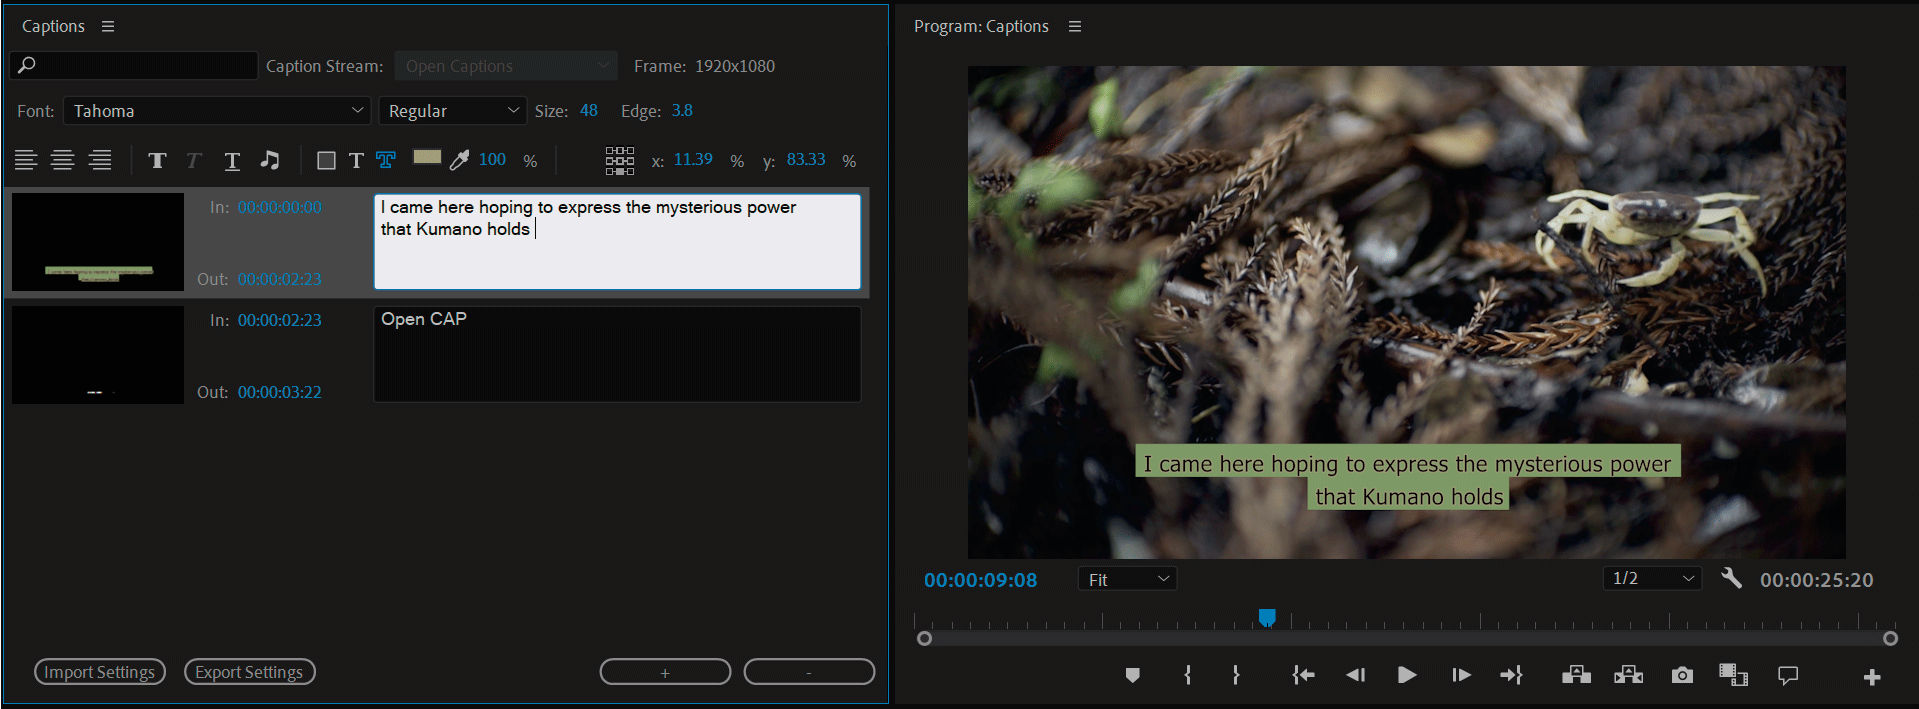
Task: Toggle italic text formatting
Action: [194, 160]
